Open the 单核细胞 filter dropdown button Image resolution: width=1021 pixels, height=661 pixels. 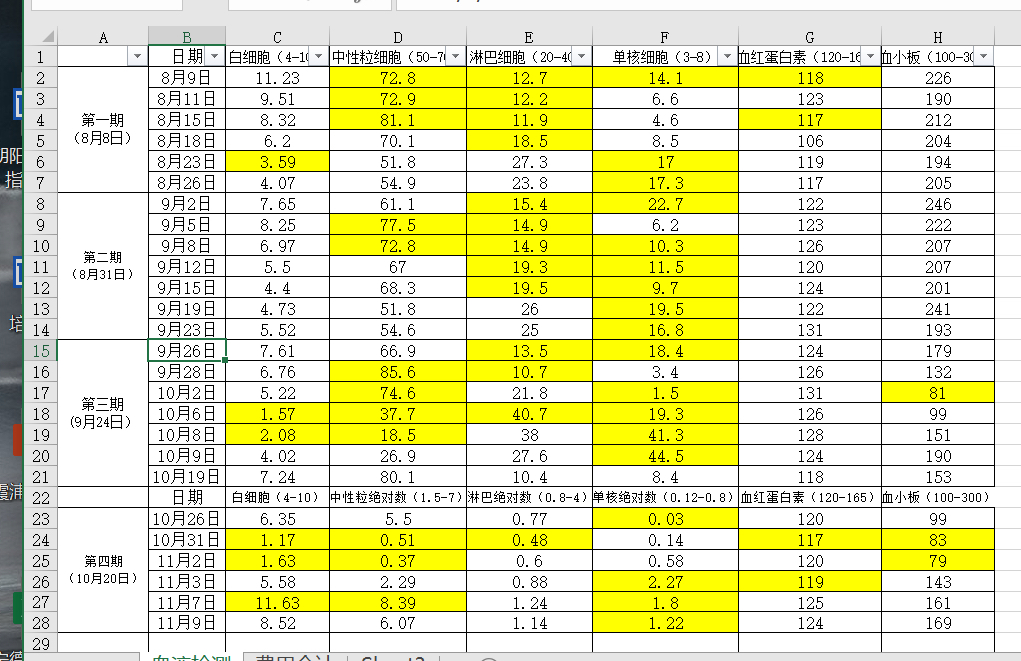click(727, 57)
